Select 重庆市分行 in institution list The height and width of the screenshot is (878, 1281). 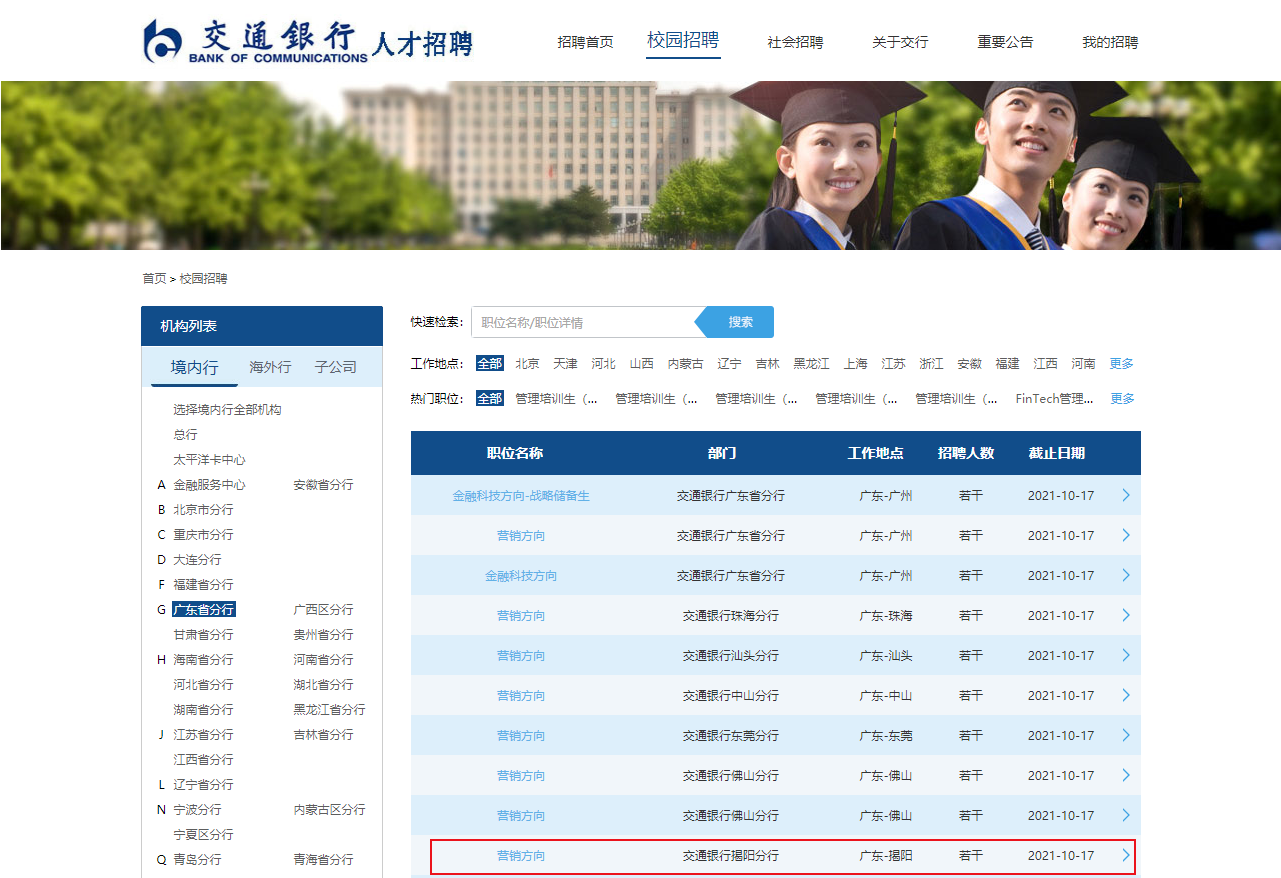[x=203, y=535]
